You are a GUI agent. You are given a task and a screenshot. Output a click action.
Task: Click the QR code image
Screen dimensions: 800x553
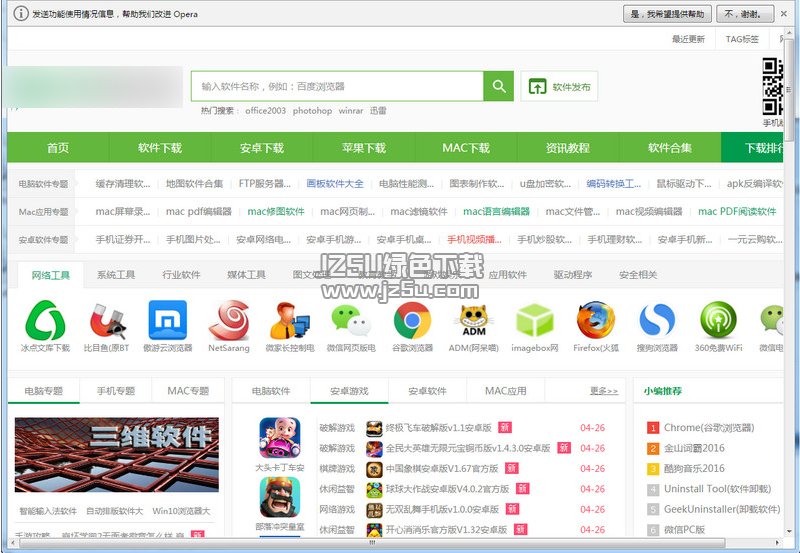pyautogui.click(x=772, y=86)
